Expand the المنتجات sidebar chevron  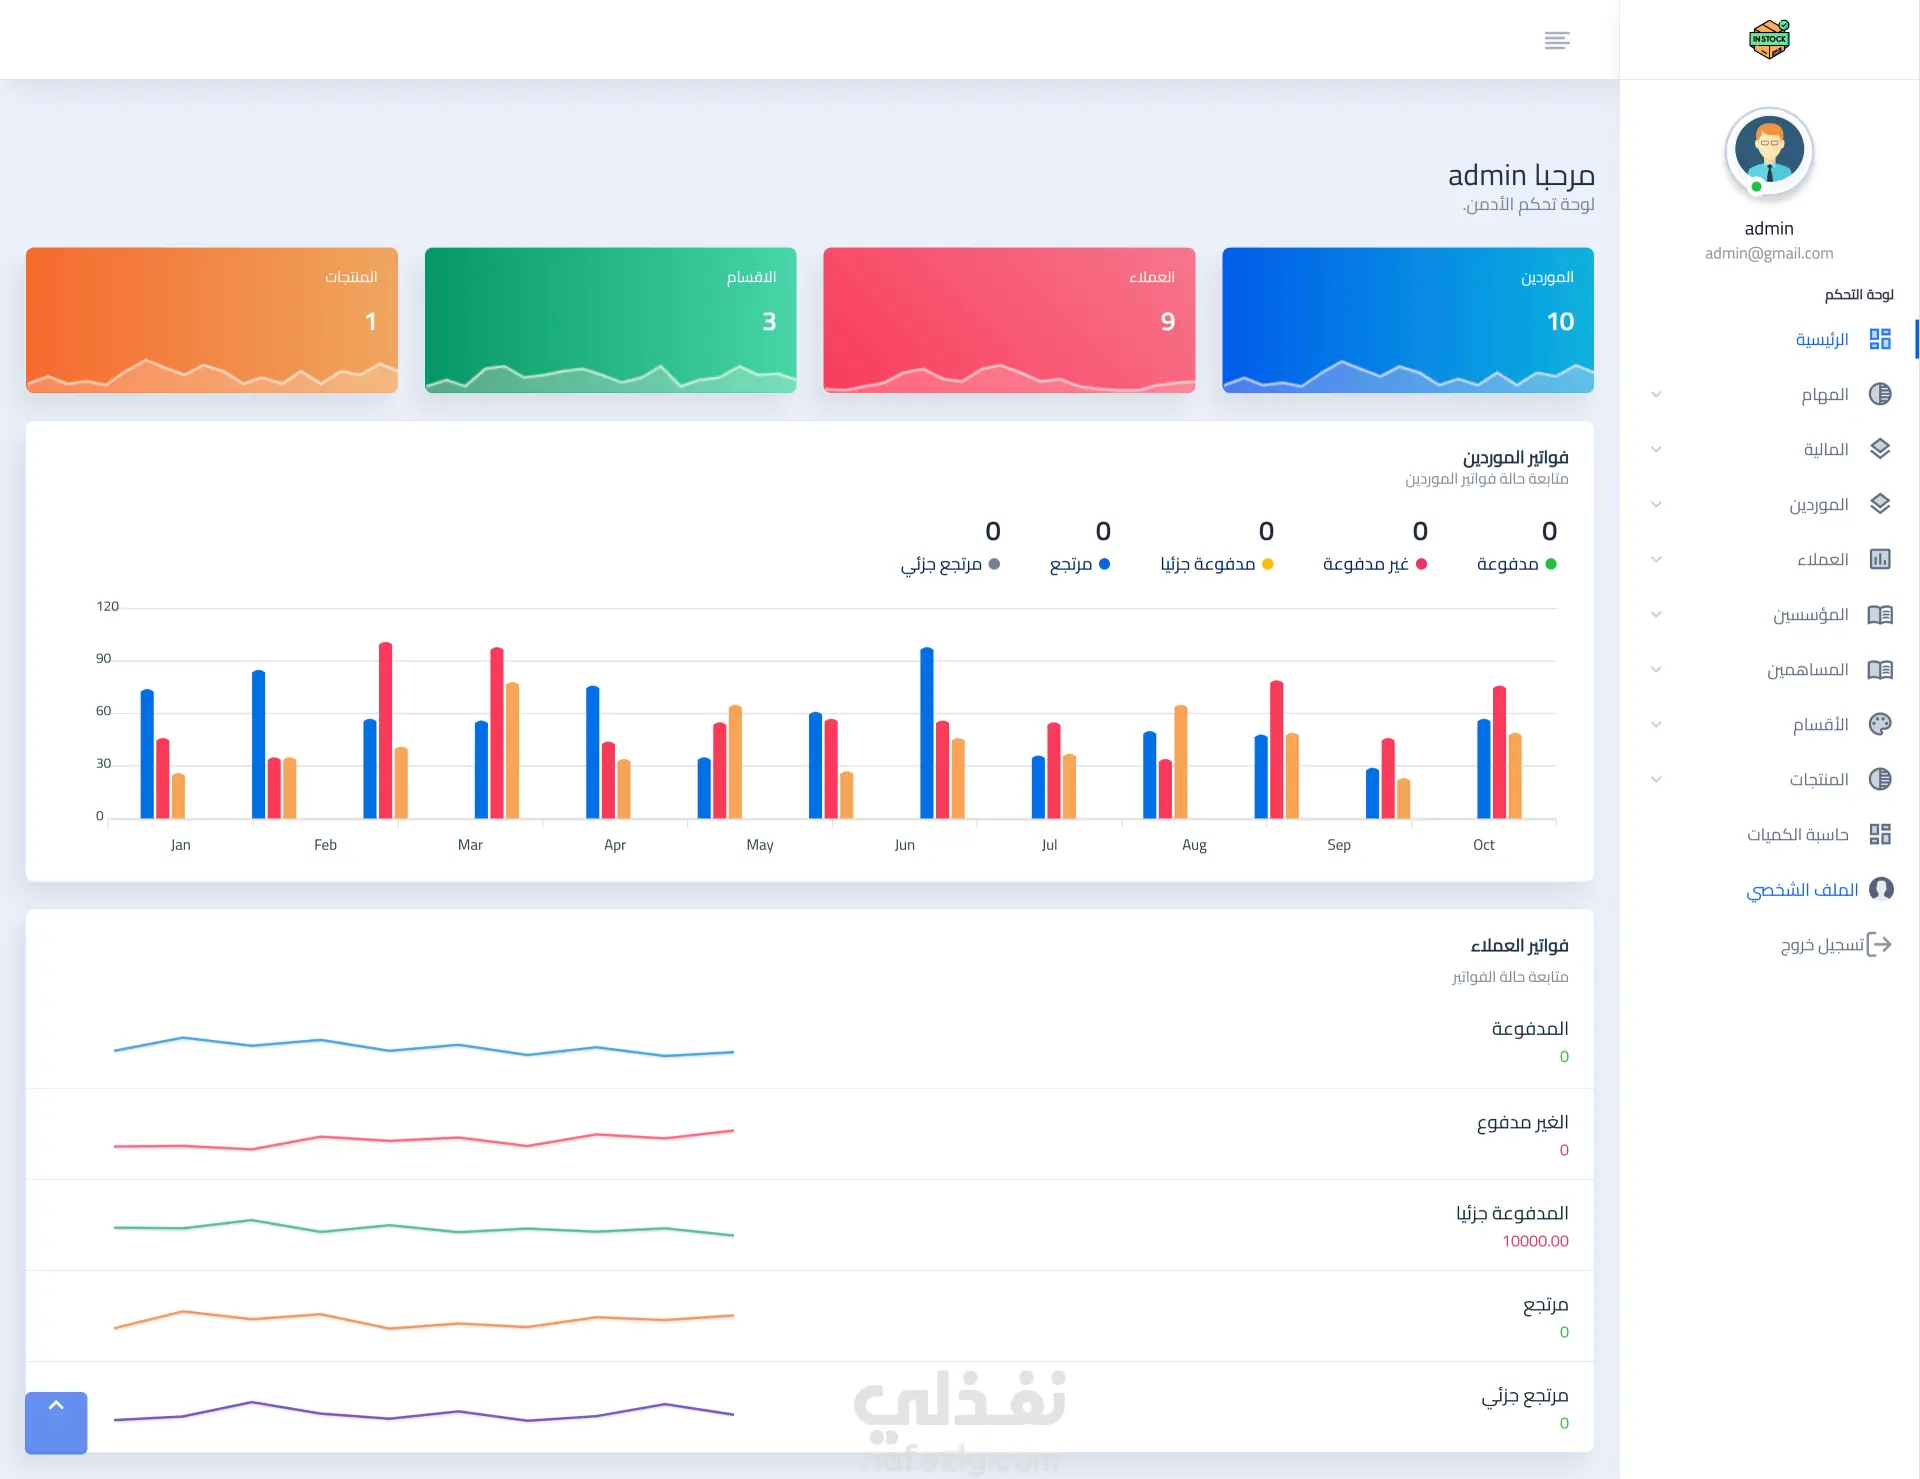(1656, 779)
